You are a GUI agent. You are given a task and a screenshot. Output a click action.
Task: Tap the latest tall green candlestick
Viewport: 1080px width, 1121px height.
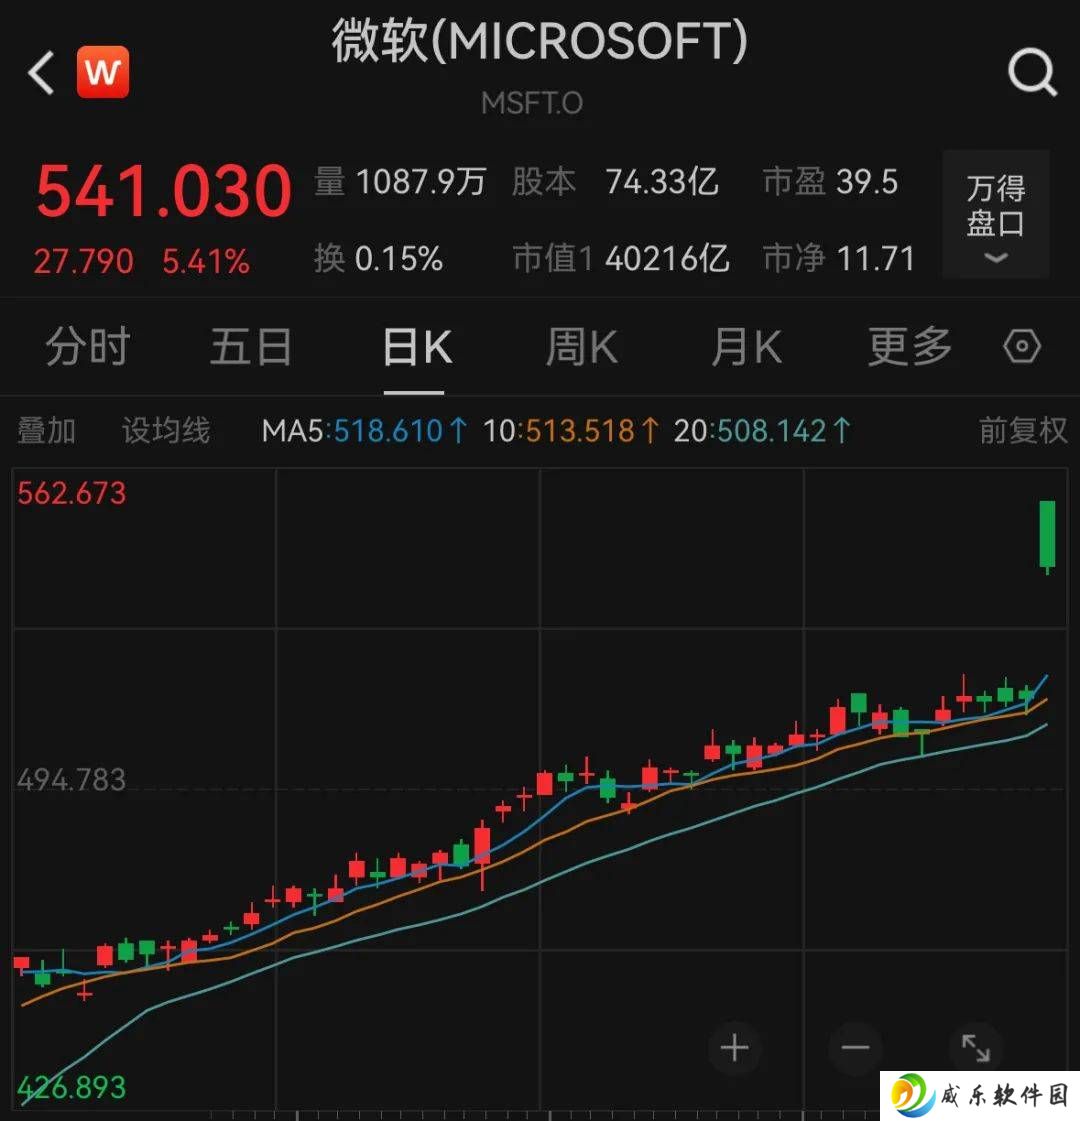click(x=1047, y=537)
